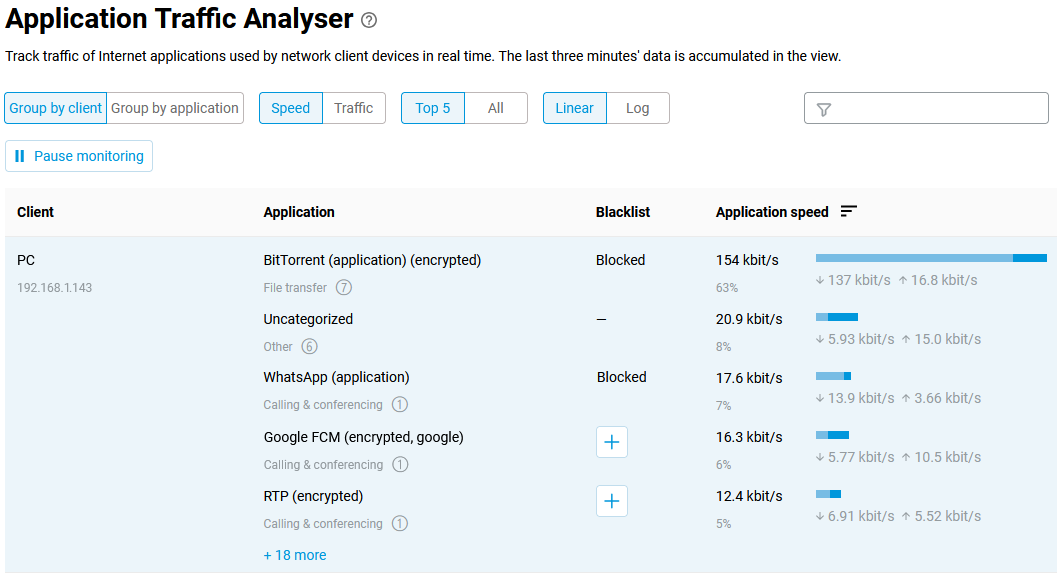Select the Top 5 tab
The height and width of the screenshot is (579, 1063).
(432, 107)
